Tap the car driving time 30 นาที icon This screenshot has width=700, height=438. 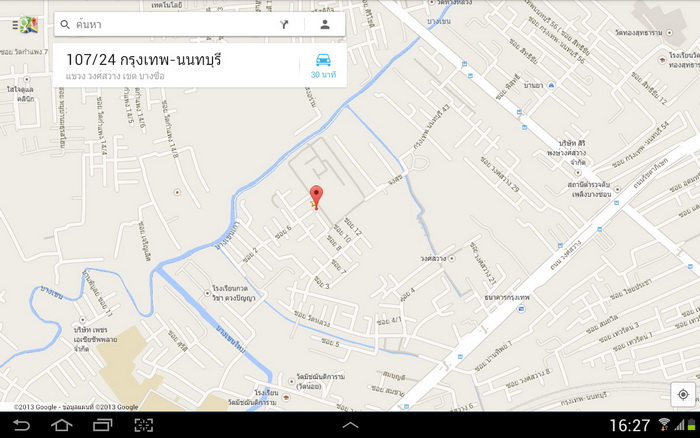pyautogui.click(x=323, y=65)
